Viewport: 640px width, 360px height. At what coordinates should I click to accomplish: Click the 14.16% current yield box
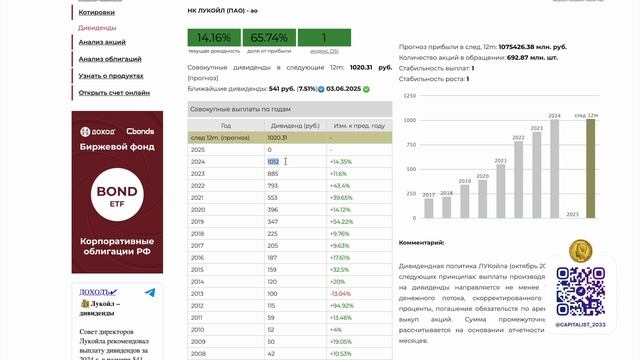pyautogui.click(x=214, y=38)
